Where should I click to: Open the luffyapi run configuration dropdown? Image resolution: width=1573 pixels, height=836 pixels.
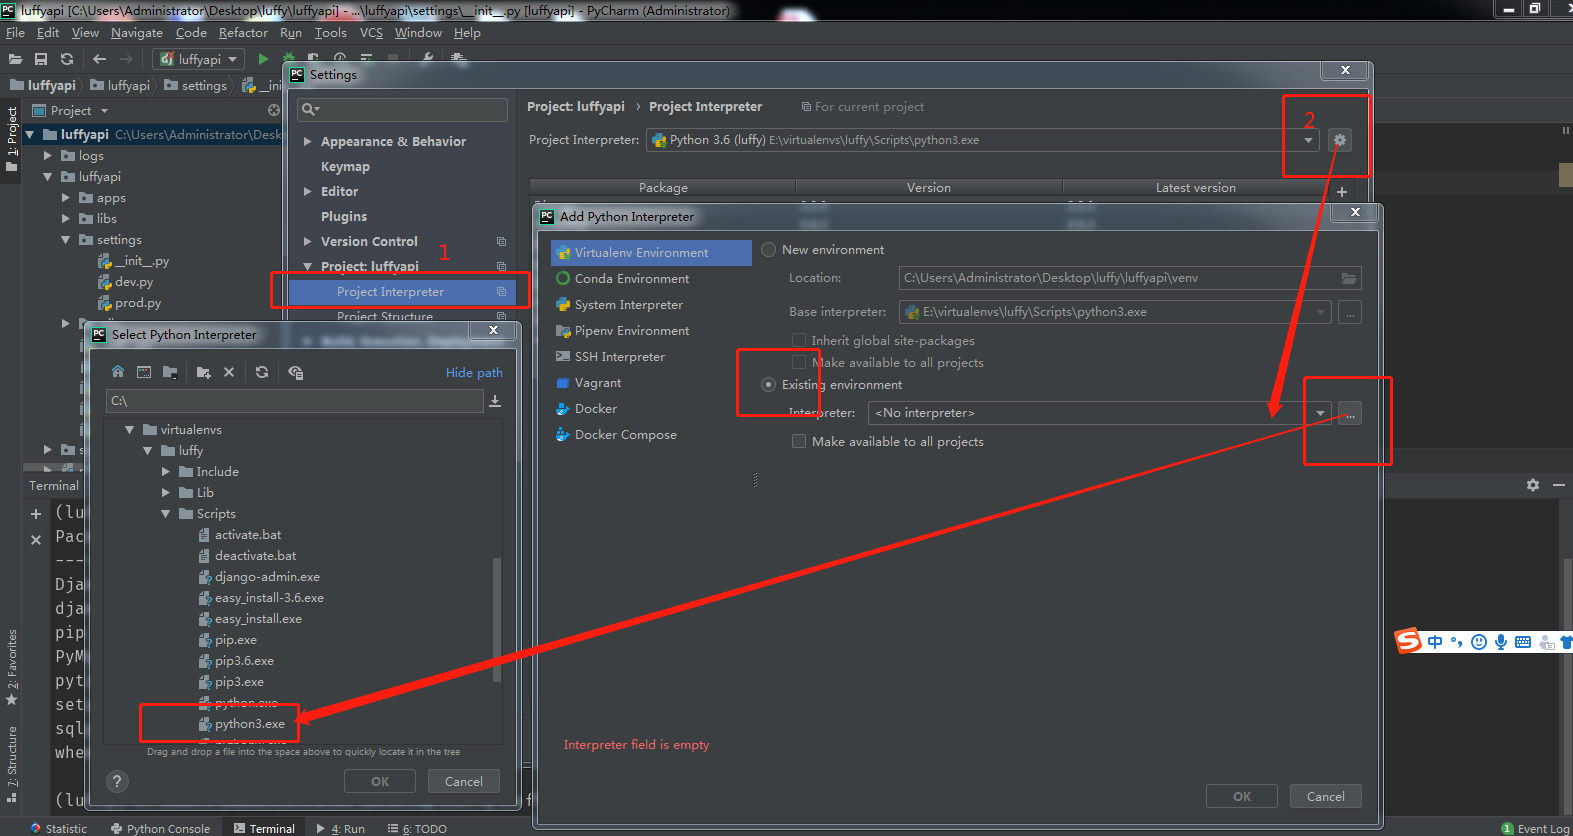pos(200,59)
